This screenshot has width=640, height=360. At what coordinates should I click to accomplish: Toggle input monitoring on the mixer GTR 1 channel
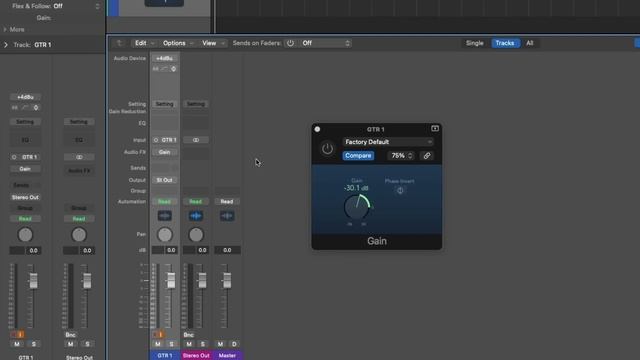(161, 335)
